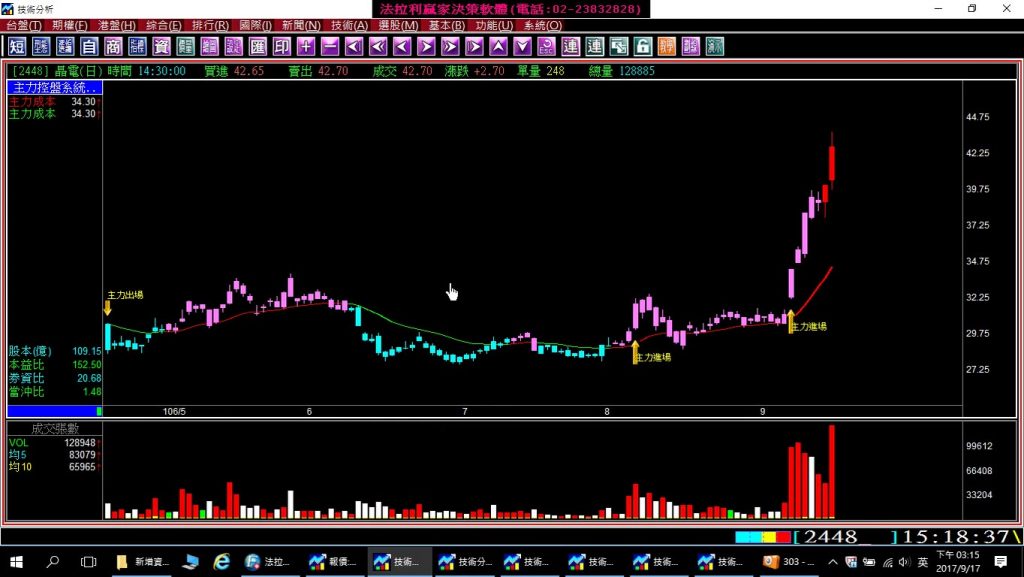Click the 主力進場 marker near September
Image resolution: width=1024 pixels, height=577 pixels.
point(808,326)
